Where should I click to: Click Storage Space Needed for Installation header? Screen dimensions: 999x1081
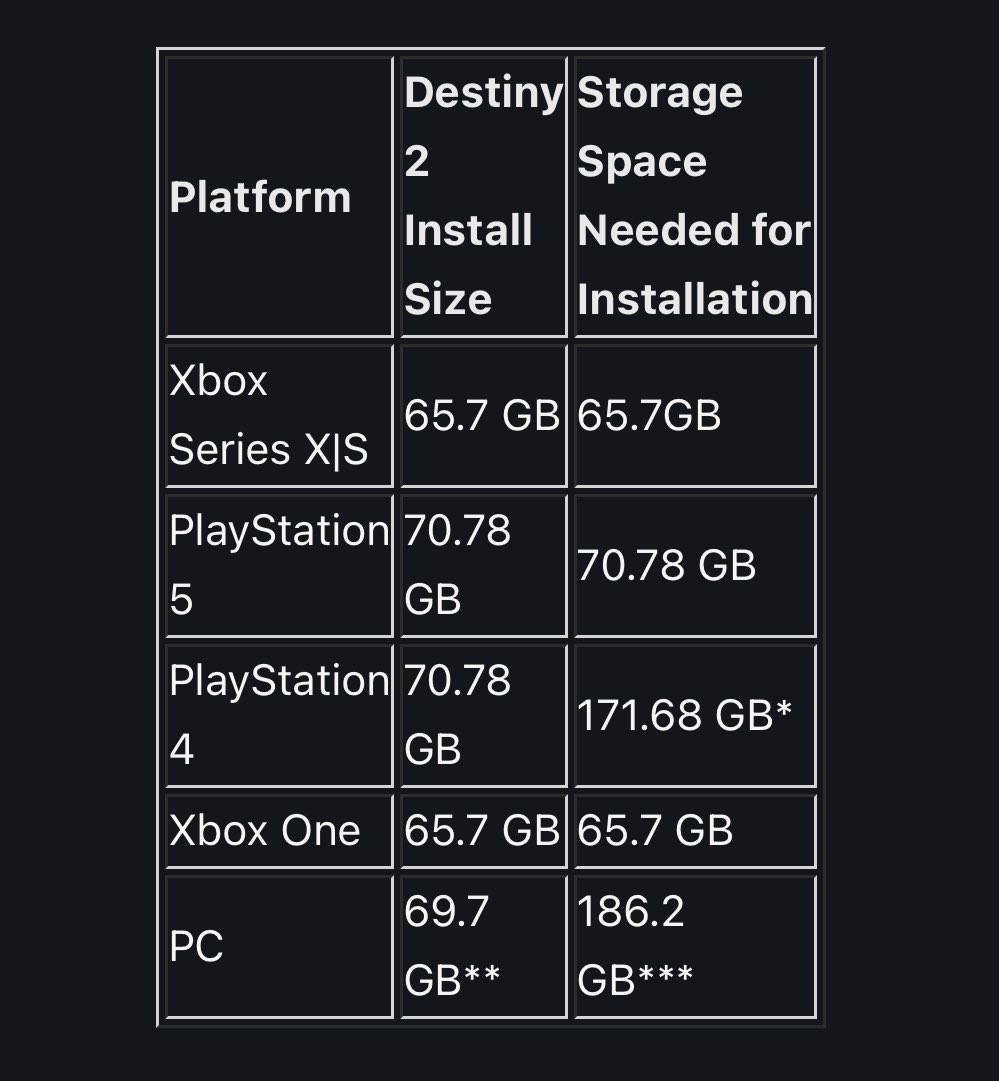[694, 196]
